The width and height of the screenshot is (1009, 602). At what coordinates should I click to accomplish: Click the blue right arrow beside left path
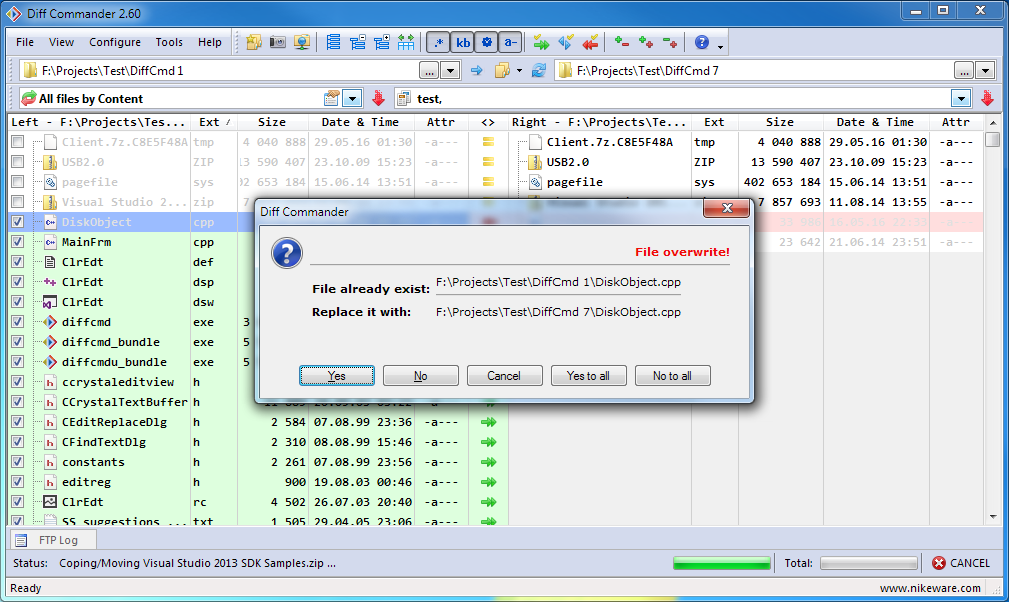pos(476,70)
